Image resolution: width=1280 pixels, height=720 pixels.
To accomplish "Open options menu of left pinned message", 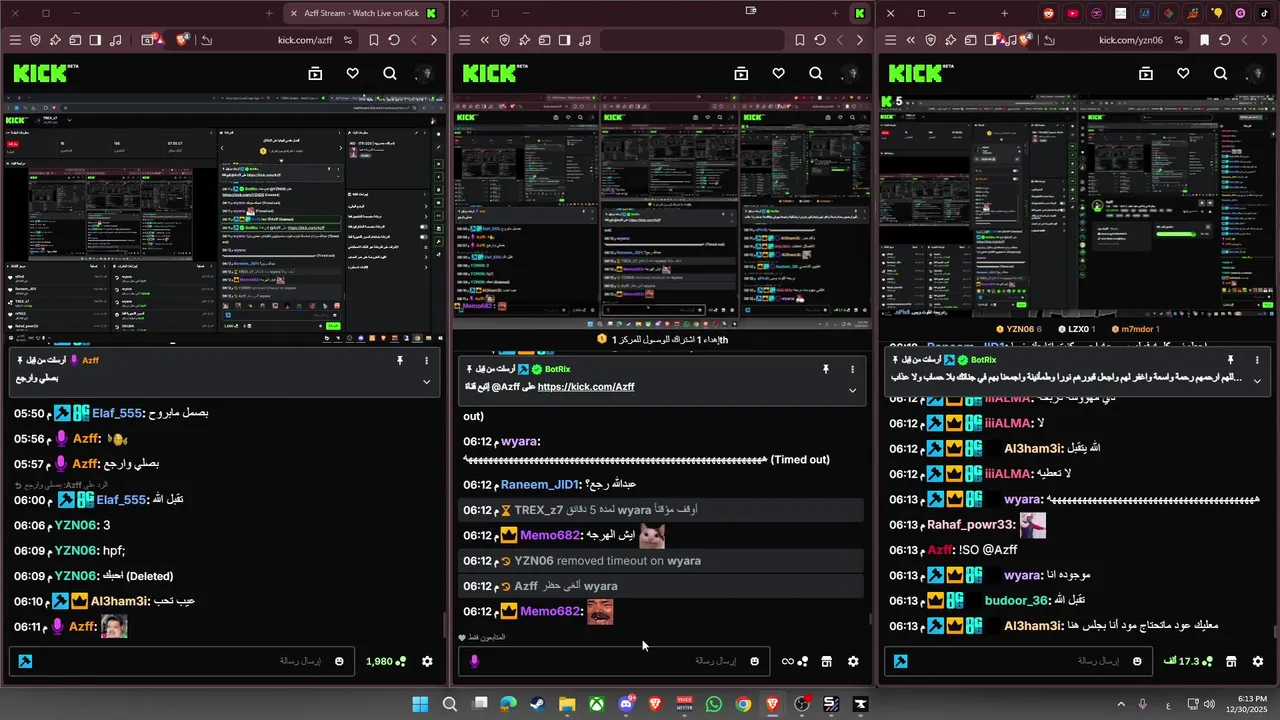I will 427,360.
